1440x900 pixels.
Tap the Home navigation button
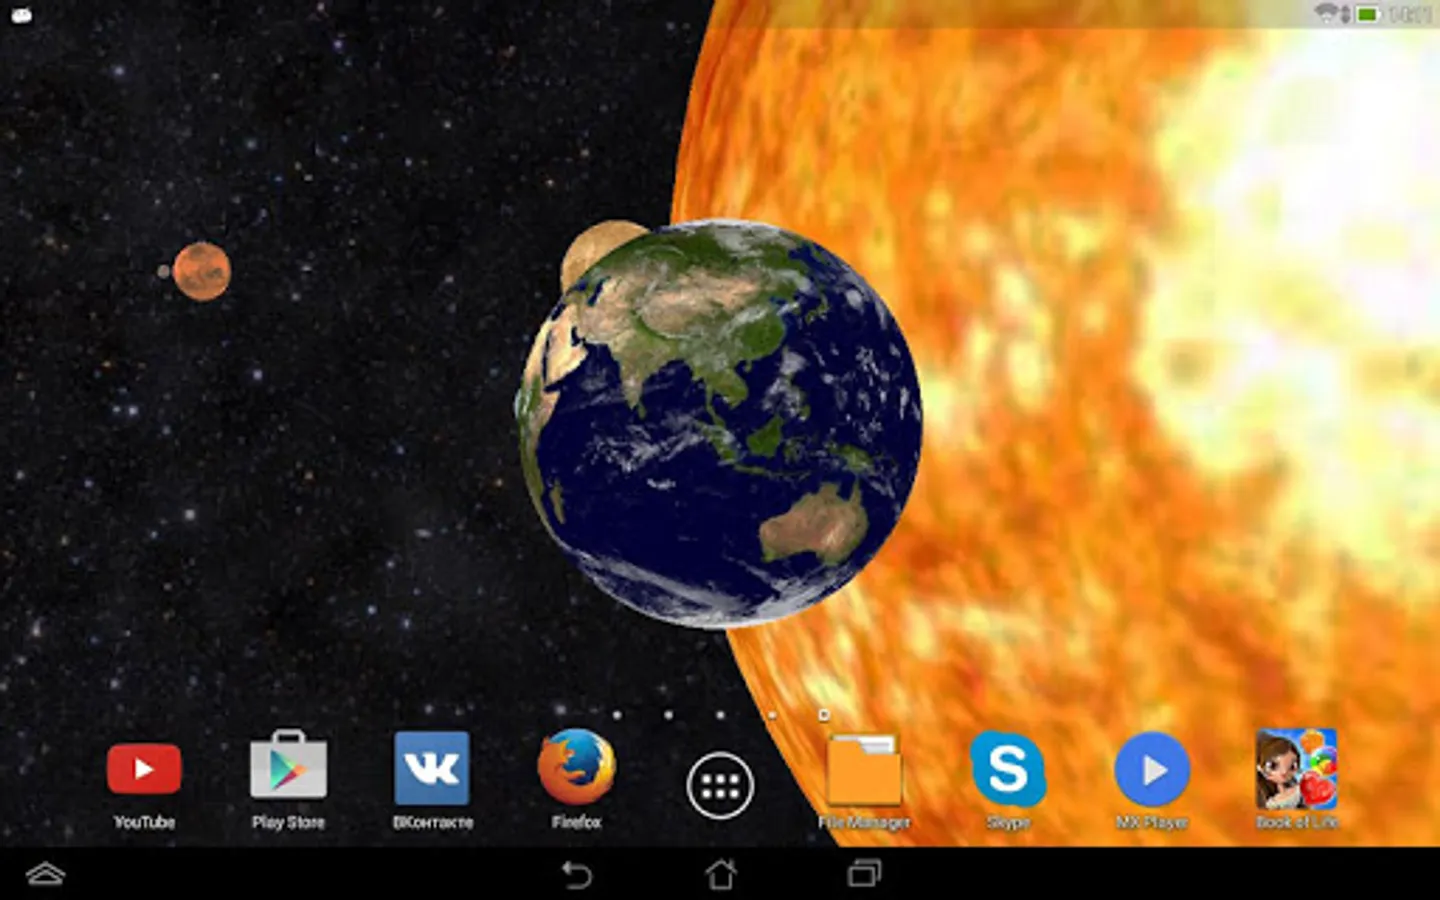721,874
